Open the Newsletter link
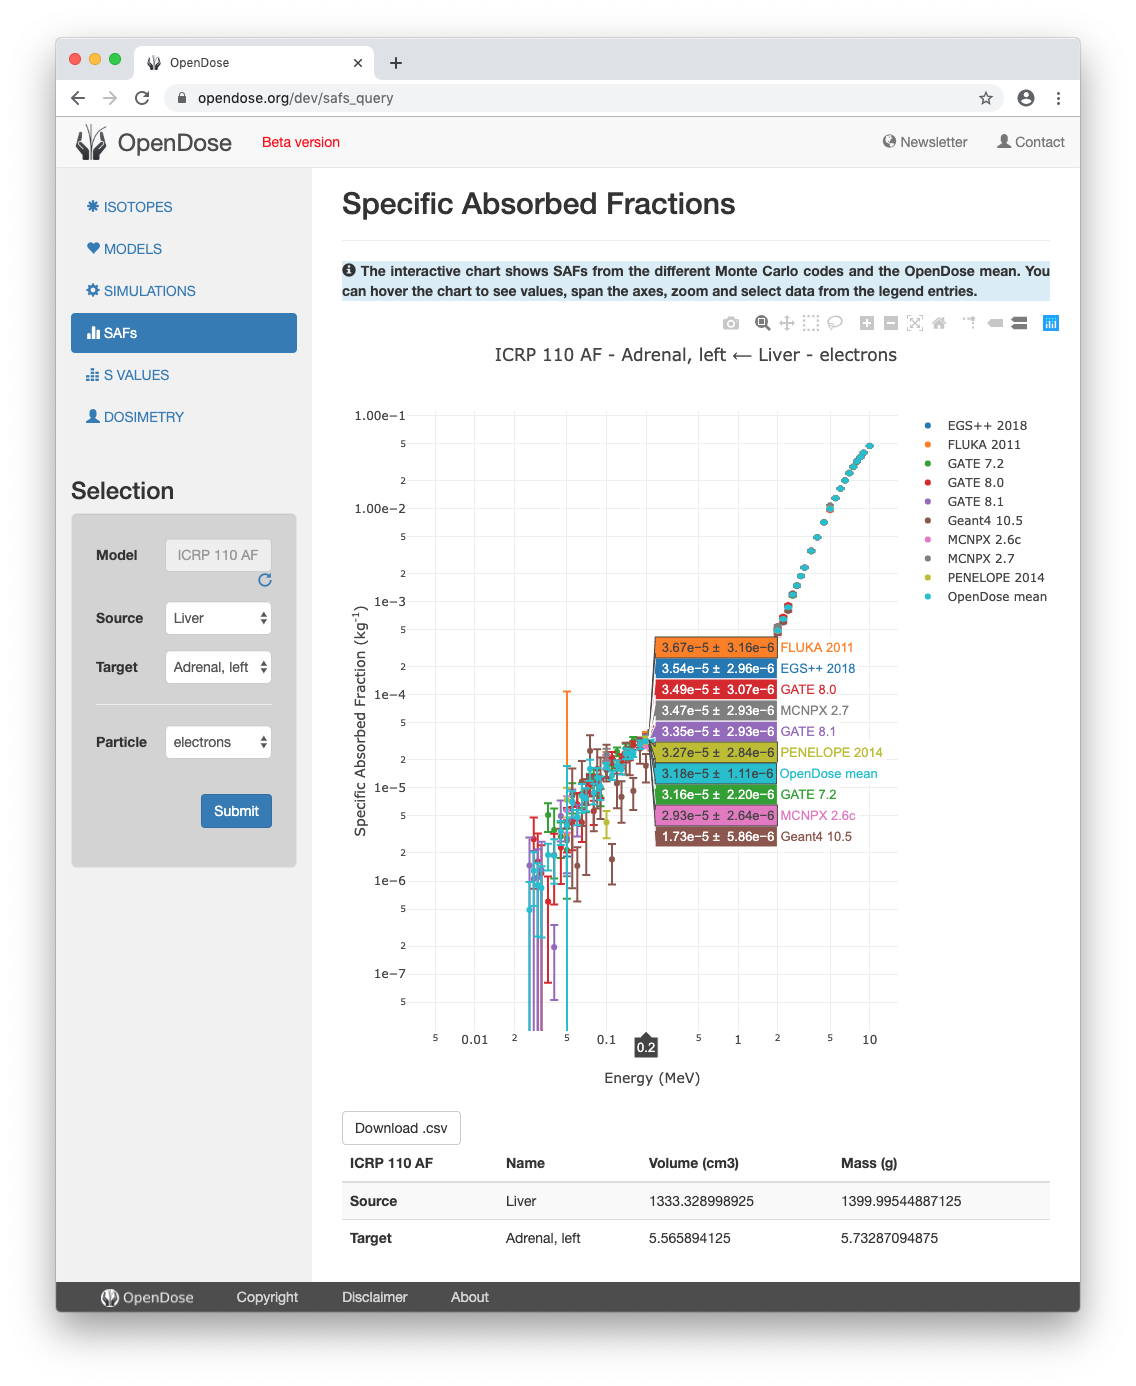Image resolution: width=1136 pixels, height=1386 pixels. click(x=925, y=142)
